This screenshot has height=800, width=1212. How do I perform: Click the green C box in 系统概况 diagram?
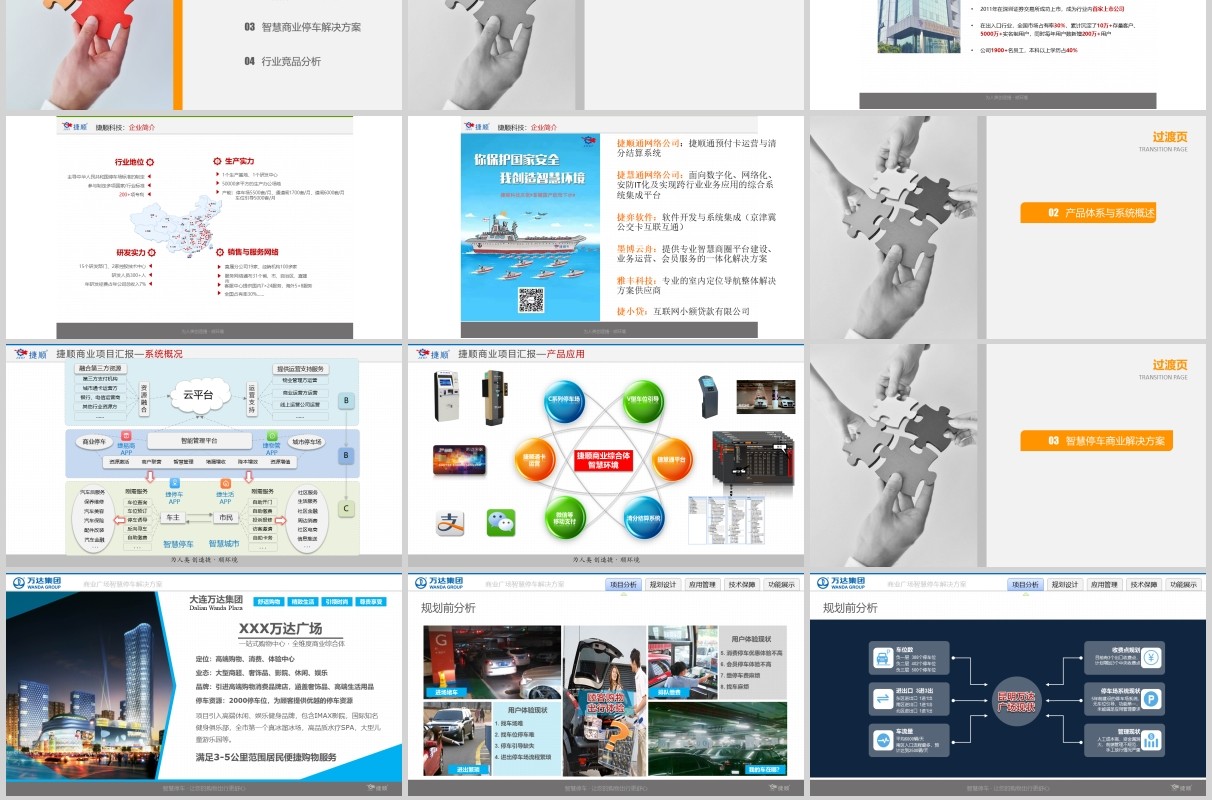[347, 509]
